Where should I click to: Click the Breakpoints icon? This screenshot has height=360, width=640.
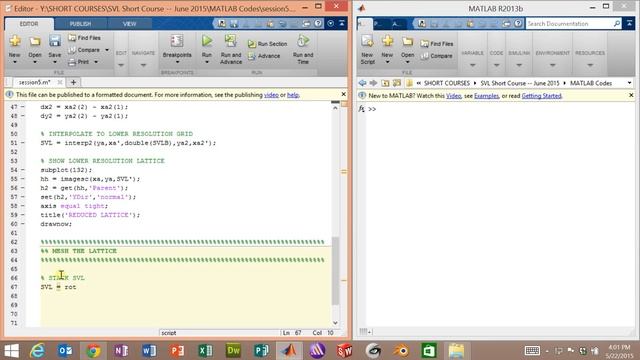177,41
